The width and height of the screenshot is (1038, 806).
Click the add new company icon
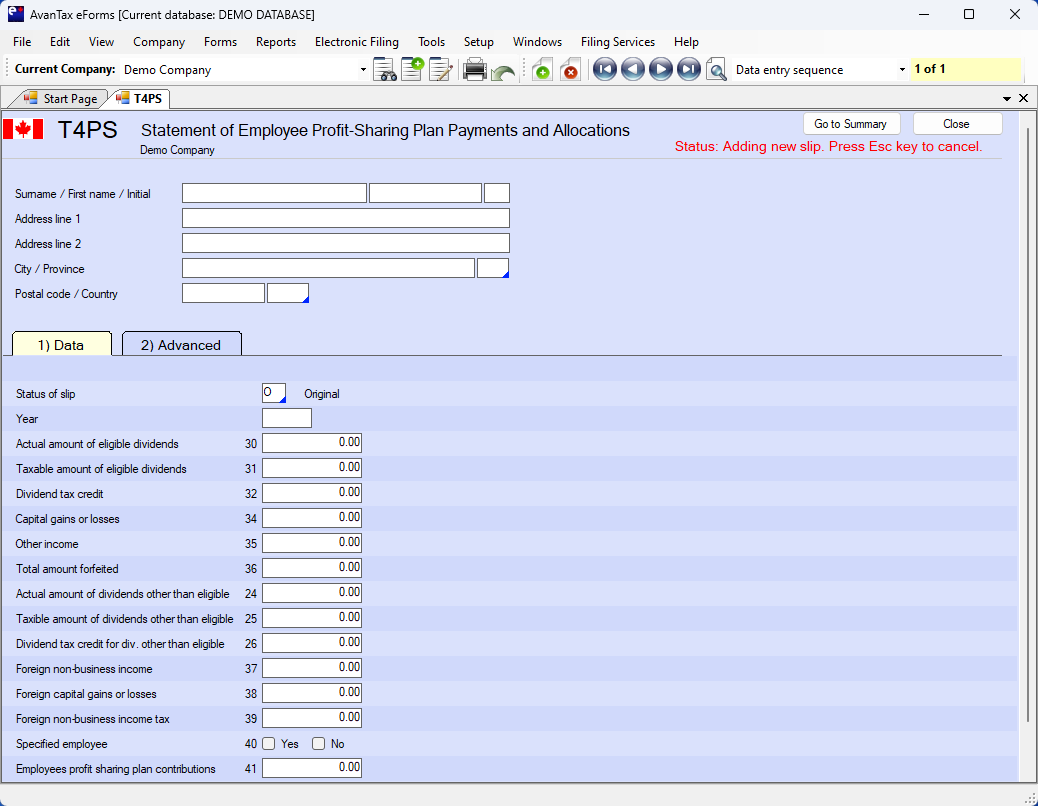[412, 70]
